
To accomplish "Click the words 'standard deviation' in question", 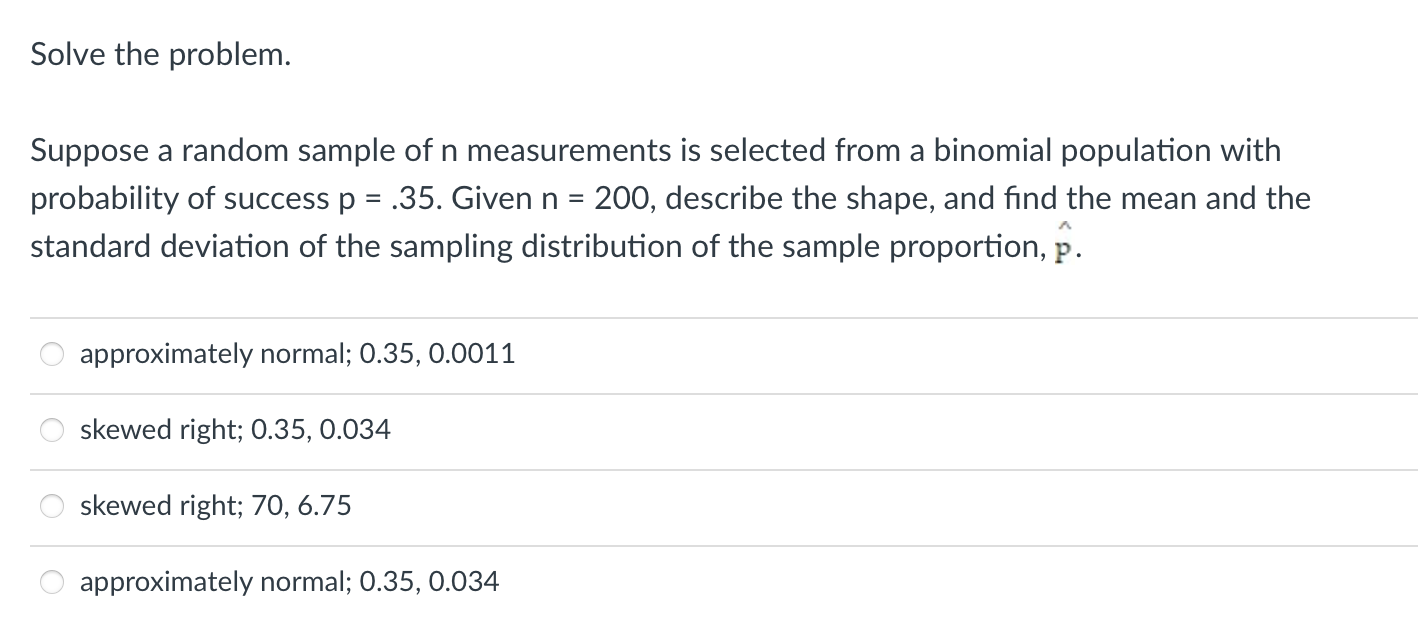I will [158, 246].
